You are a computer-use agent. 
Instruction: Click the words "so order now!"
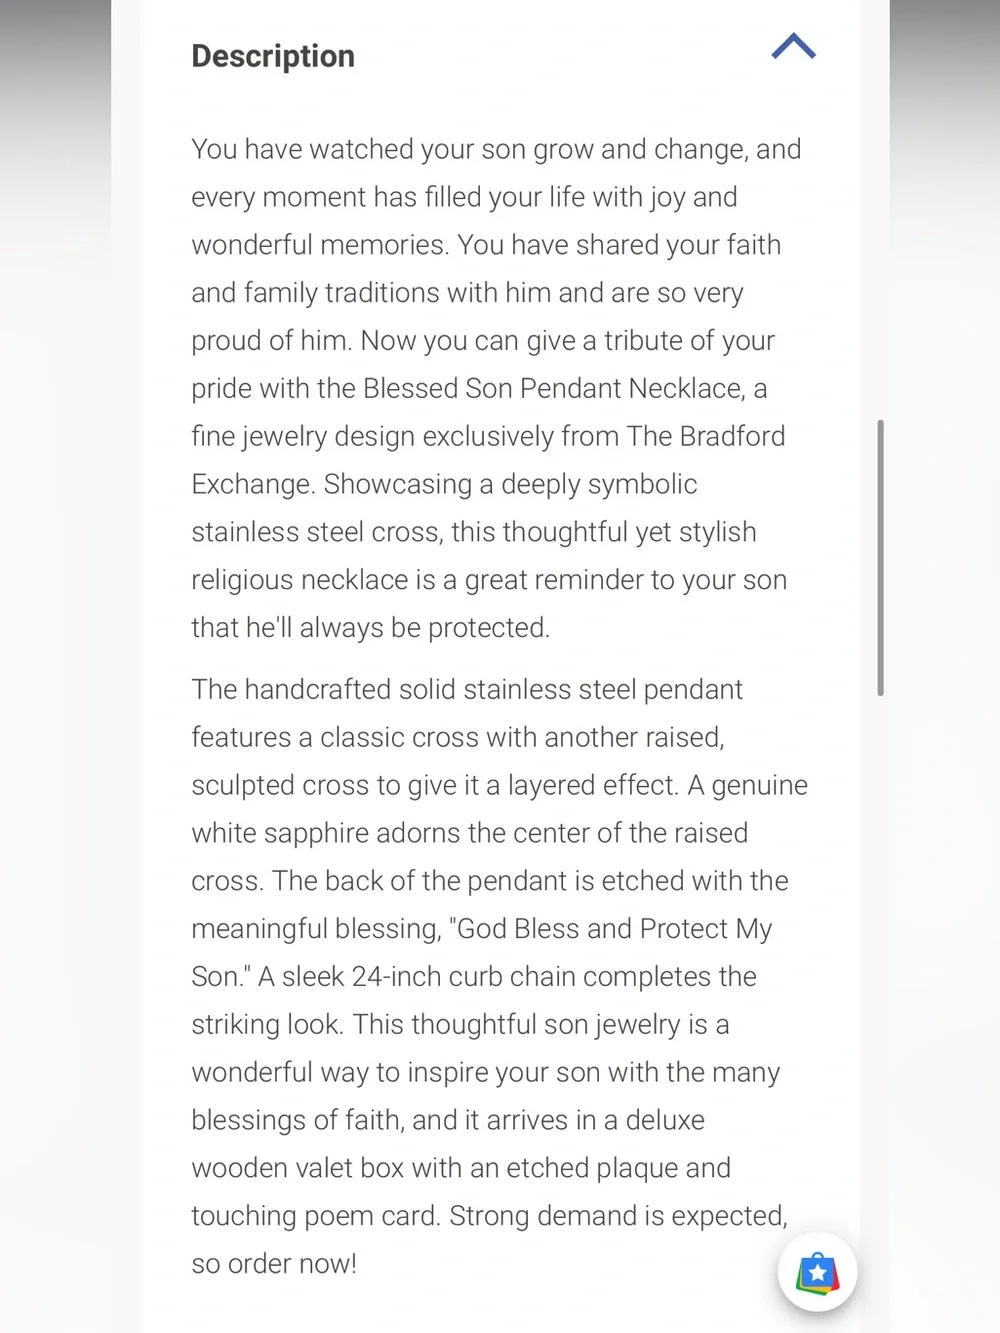(x=274, y=1264)
